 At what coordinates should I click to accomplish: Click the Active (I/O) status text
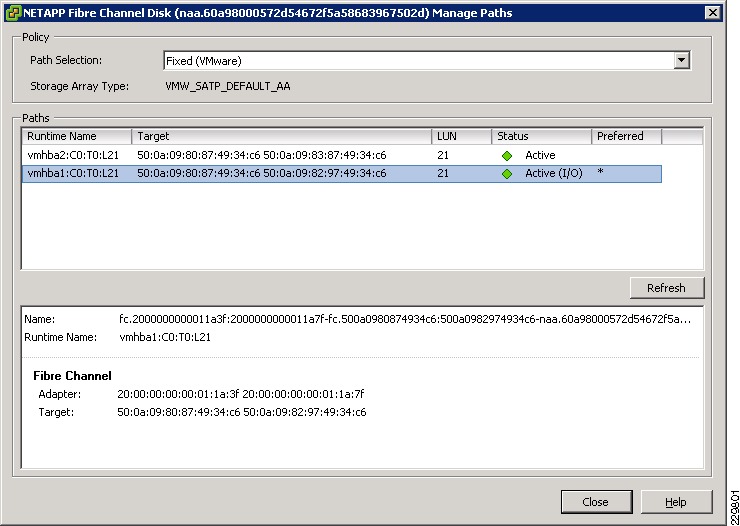click(554, 174)
